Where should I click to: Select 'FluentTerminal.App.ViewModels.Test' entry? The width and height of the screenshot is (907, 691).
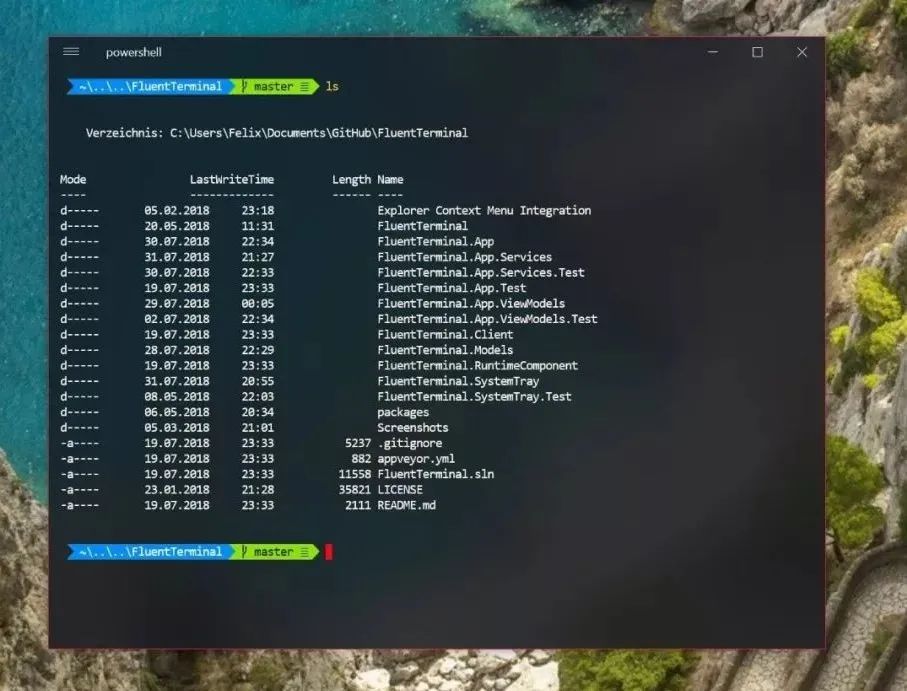click(487, 319)
